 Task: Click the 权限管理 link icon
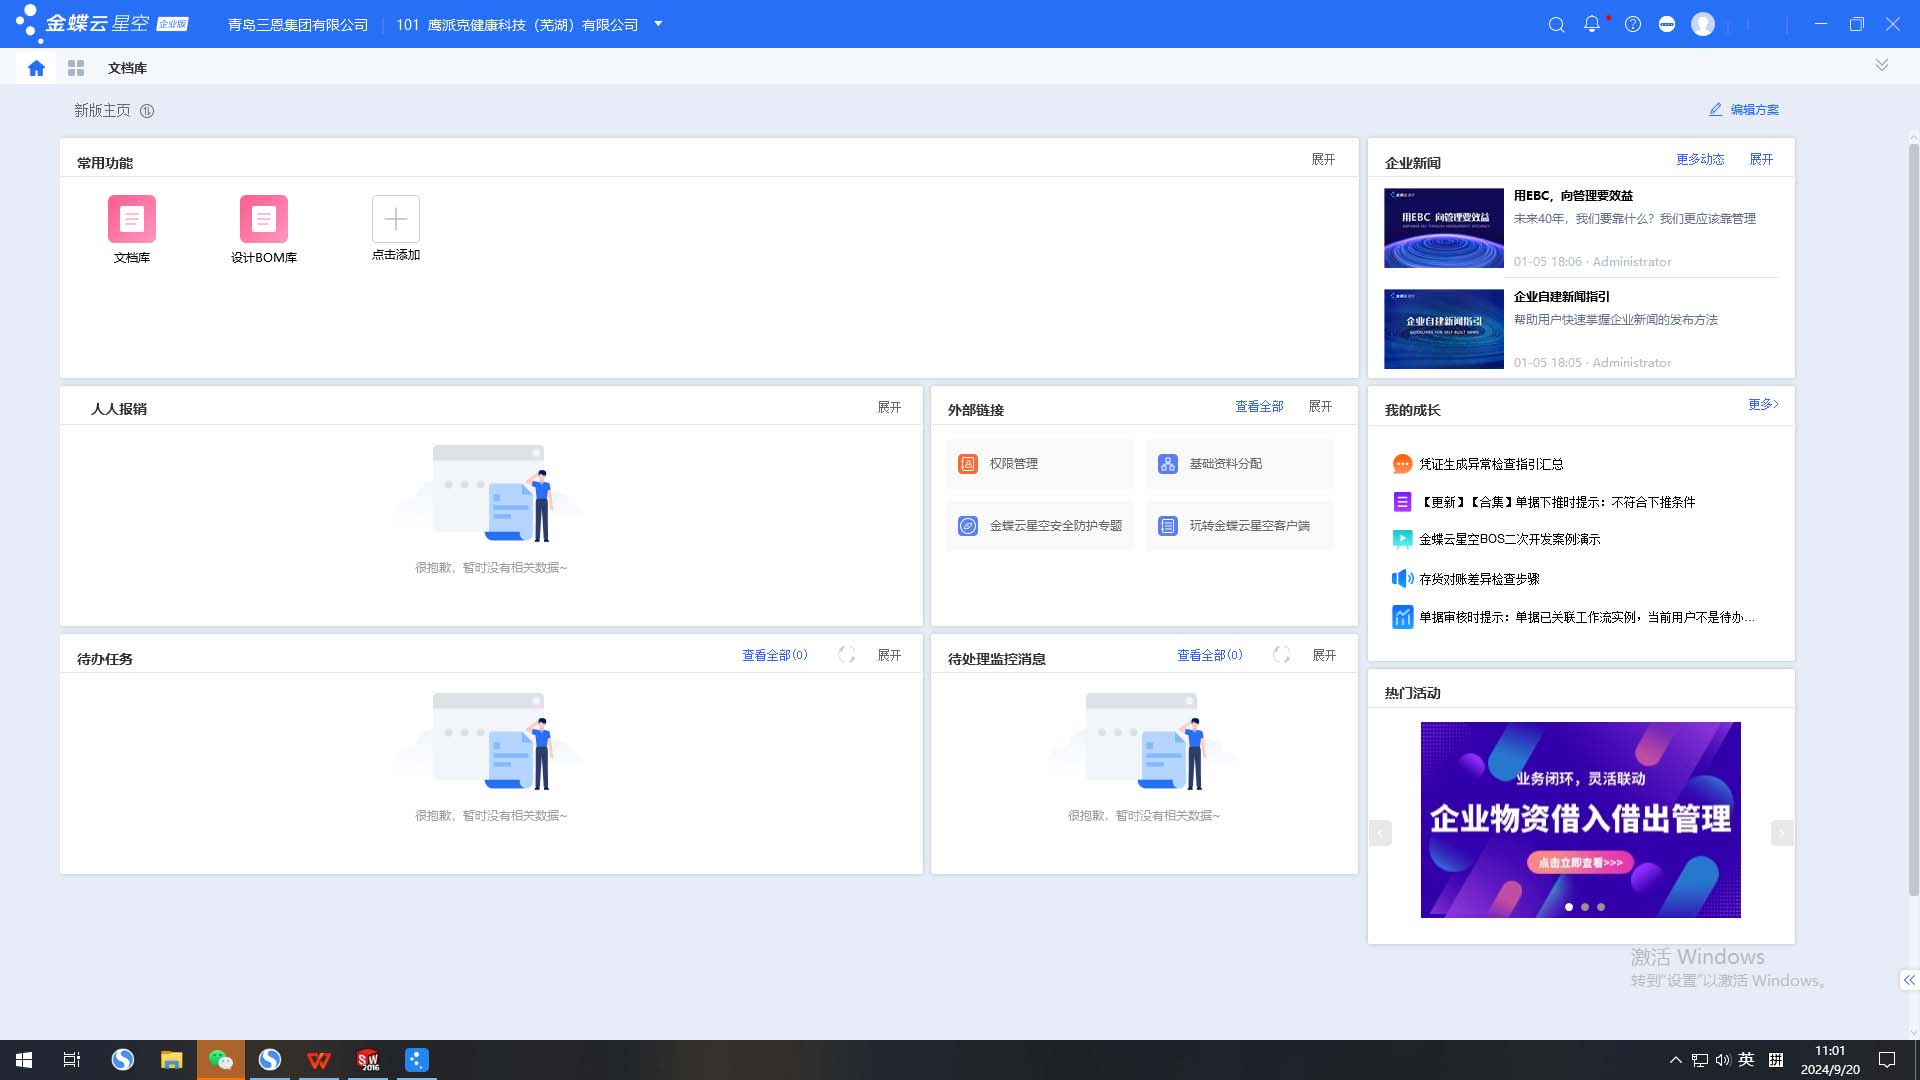point(968,464)
